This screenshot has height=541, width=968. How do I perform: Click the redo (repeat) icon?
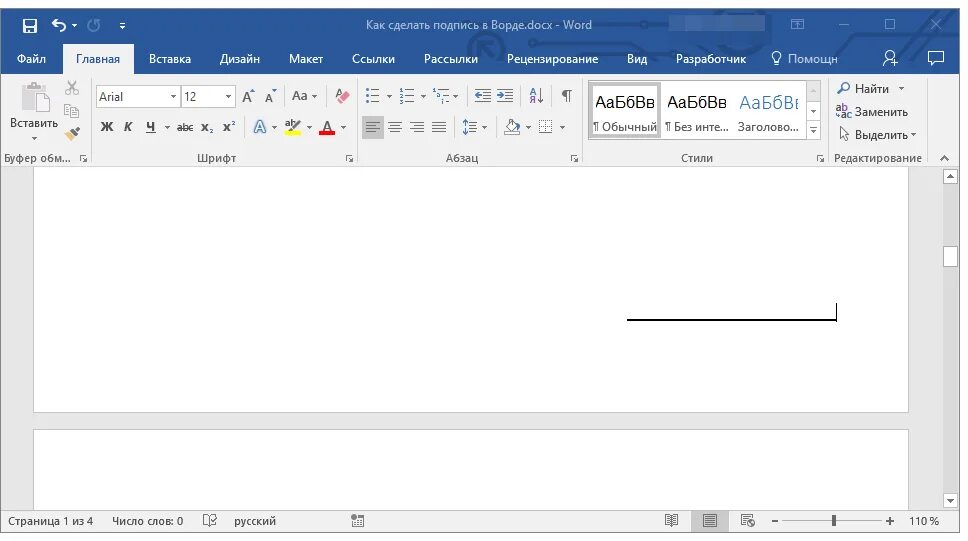(x=94, y=25)
